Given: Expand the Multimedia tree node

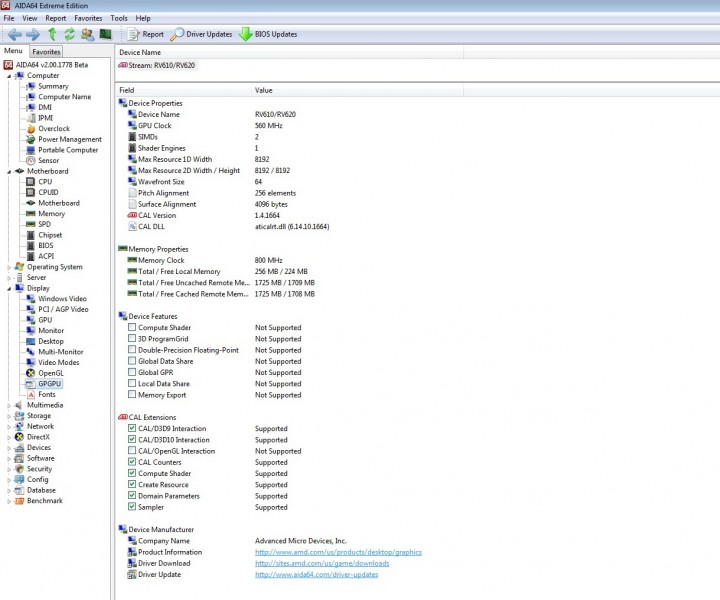Looking at the screenshot, I should [9, 405].
